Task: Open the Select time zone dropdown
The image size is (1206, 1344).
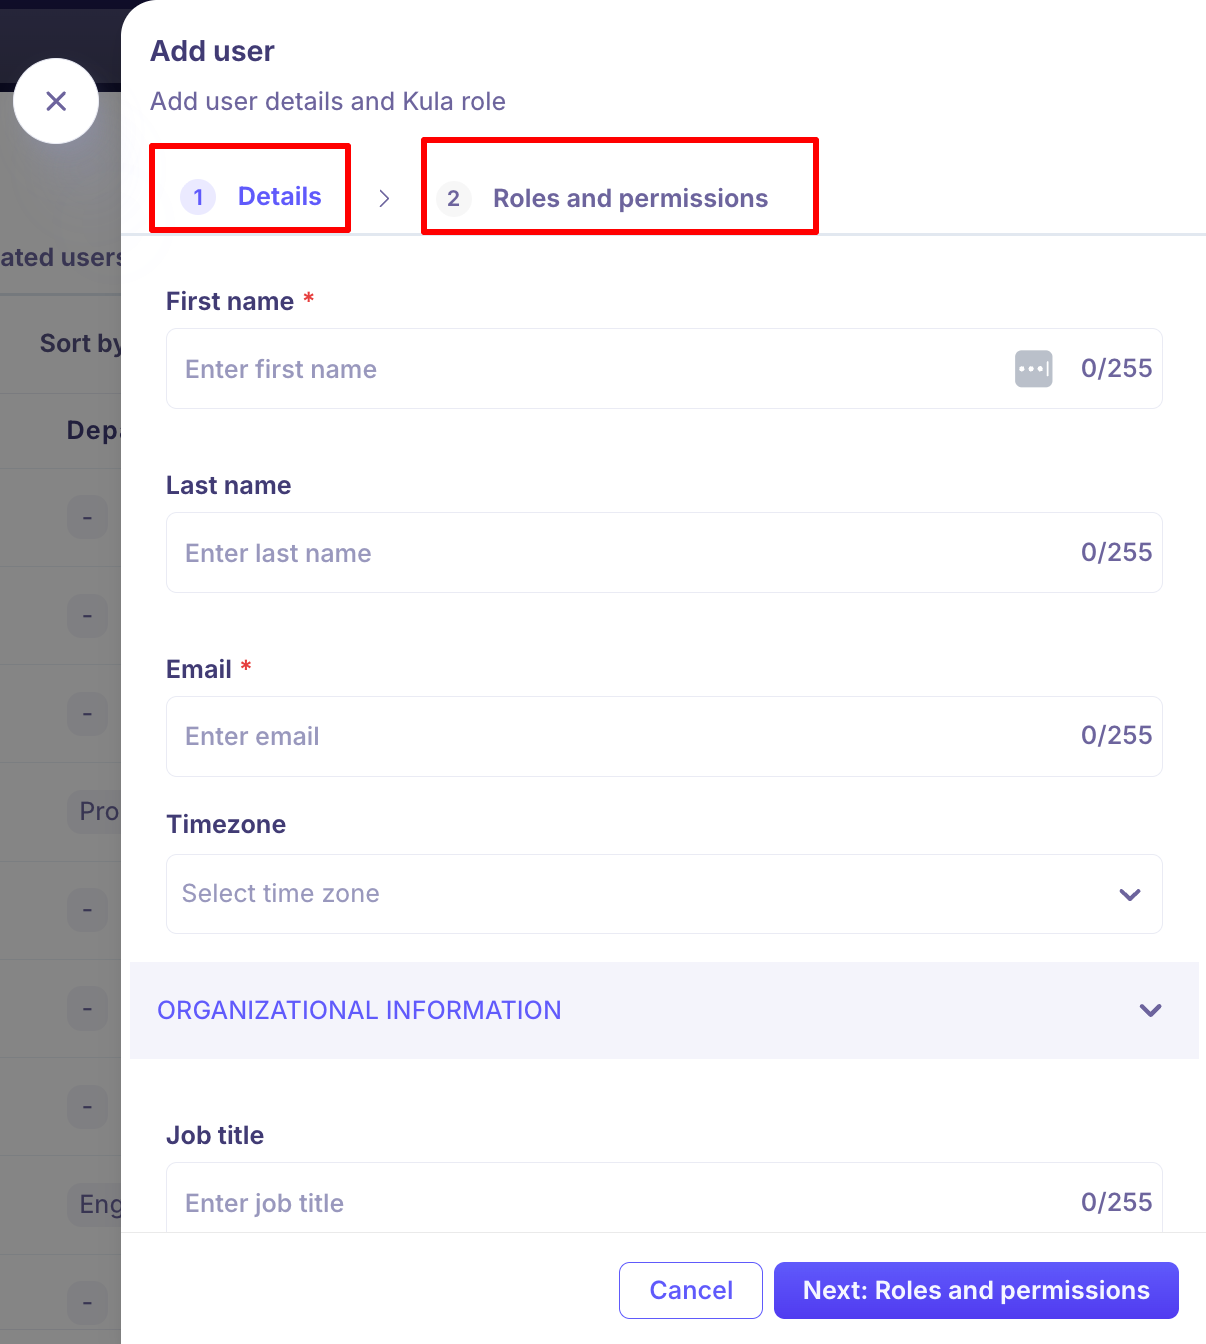Action: (x=663, y=894)
